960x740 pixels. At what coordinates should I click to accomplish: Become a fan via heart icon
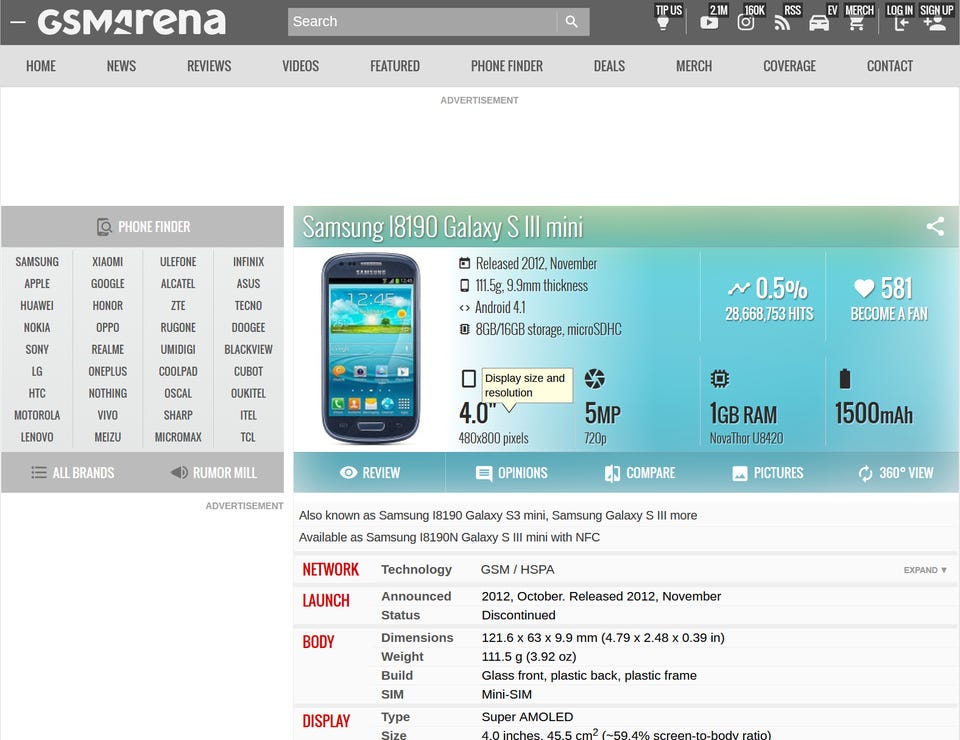[x=864, y=288]
